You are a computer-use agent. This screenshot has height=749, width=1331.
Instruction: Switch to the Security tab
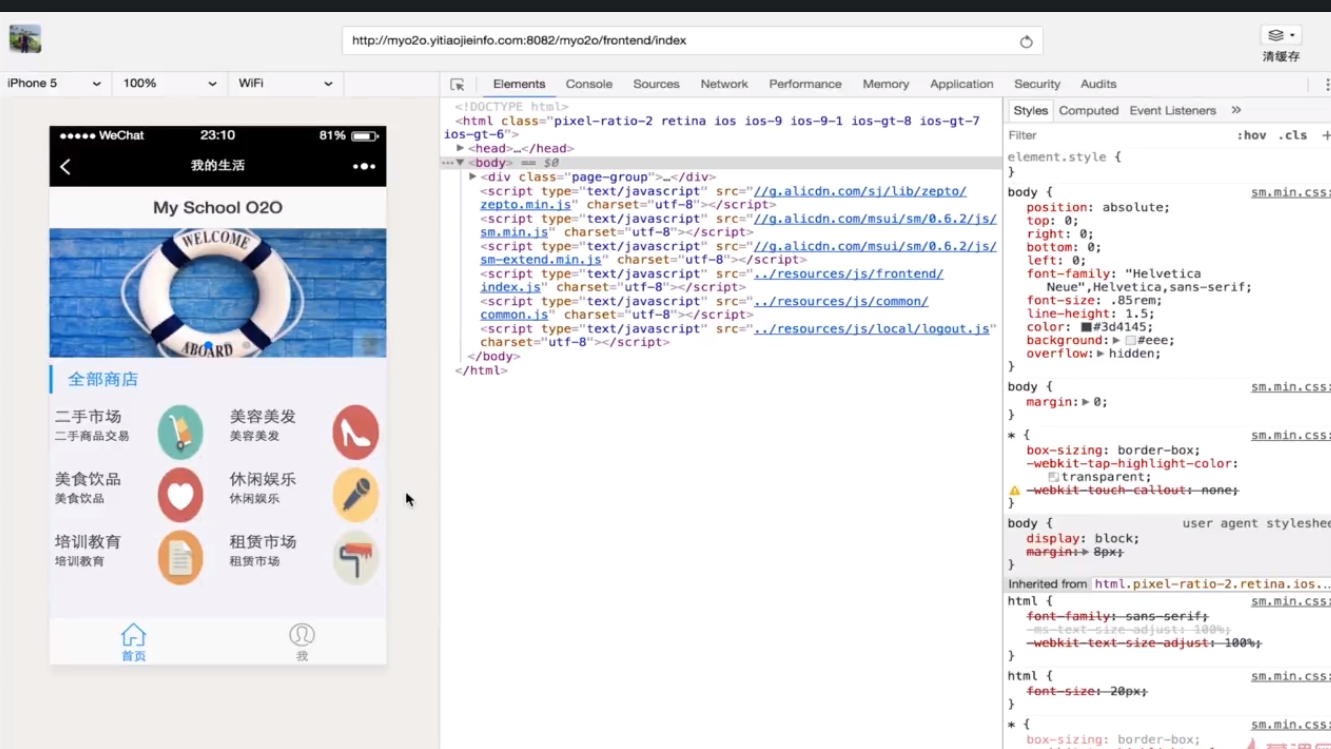pyautogui.click(x=1037, y=84)
